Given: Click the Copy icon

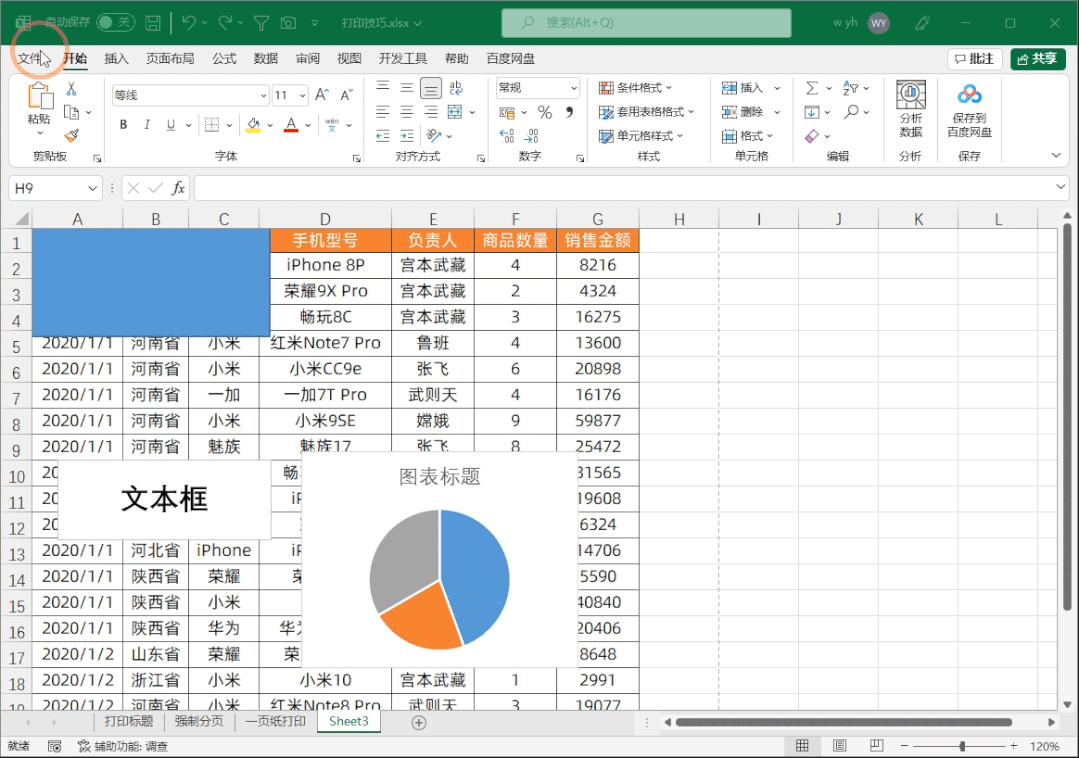Looking at the screenshot, I should tap(72, 112).
